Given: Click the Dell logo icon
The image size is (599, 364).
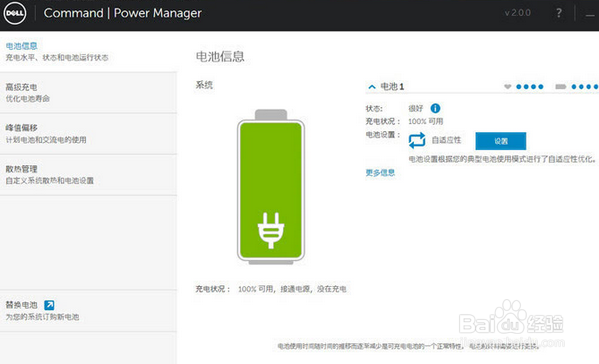Looking at the screenshot, I should 15,13.
